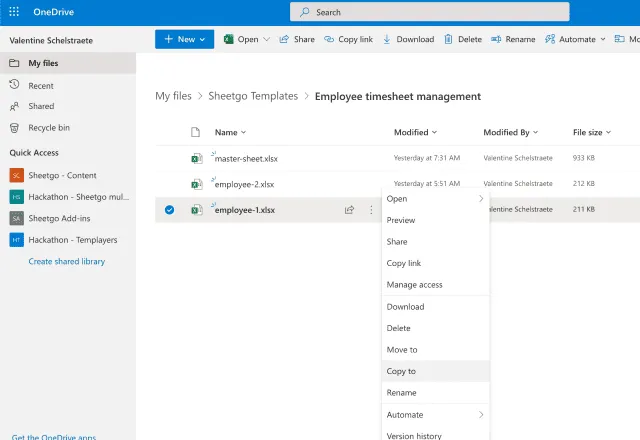This screenshot has height=440, width=640.
Task: Click the 933 KB file size cell
Action: pos(584,158)
